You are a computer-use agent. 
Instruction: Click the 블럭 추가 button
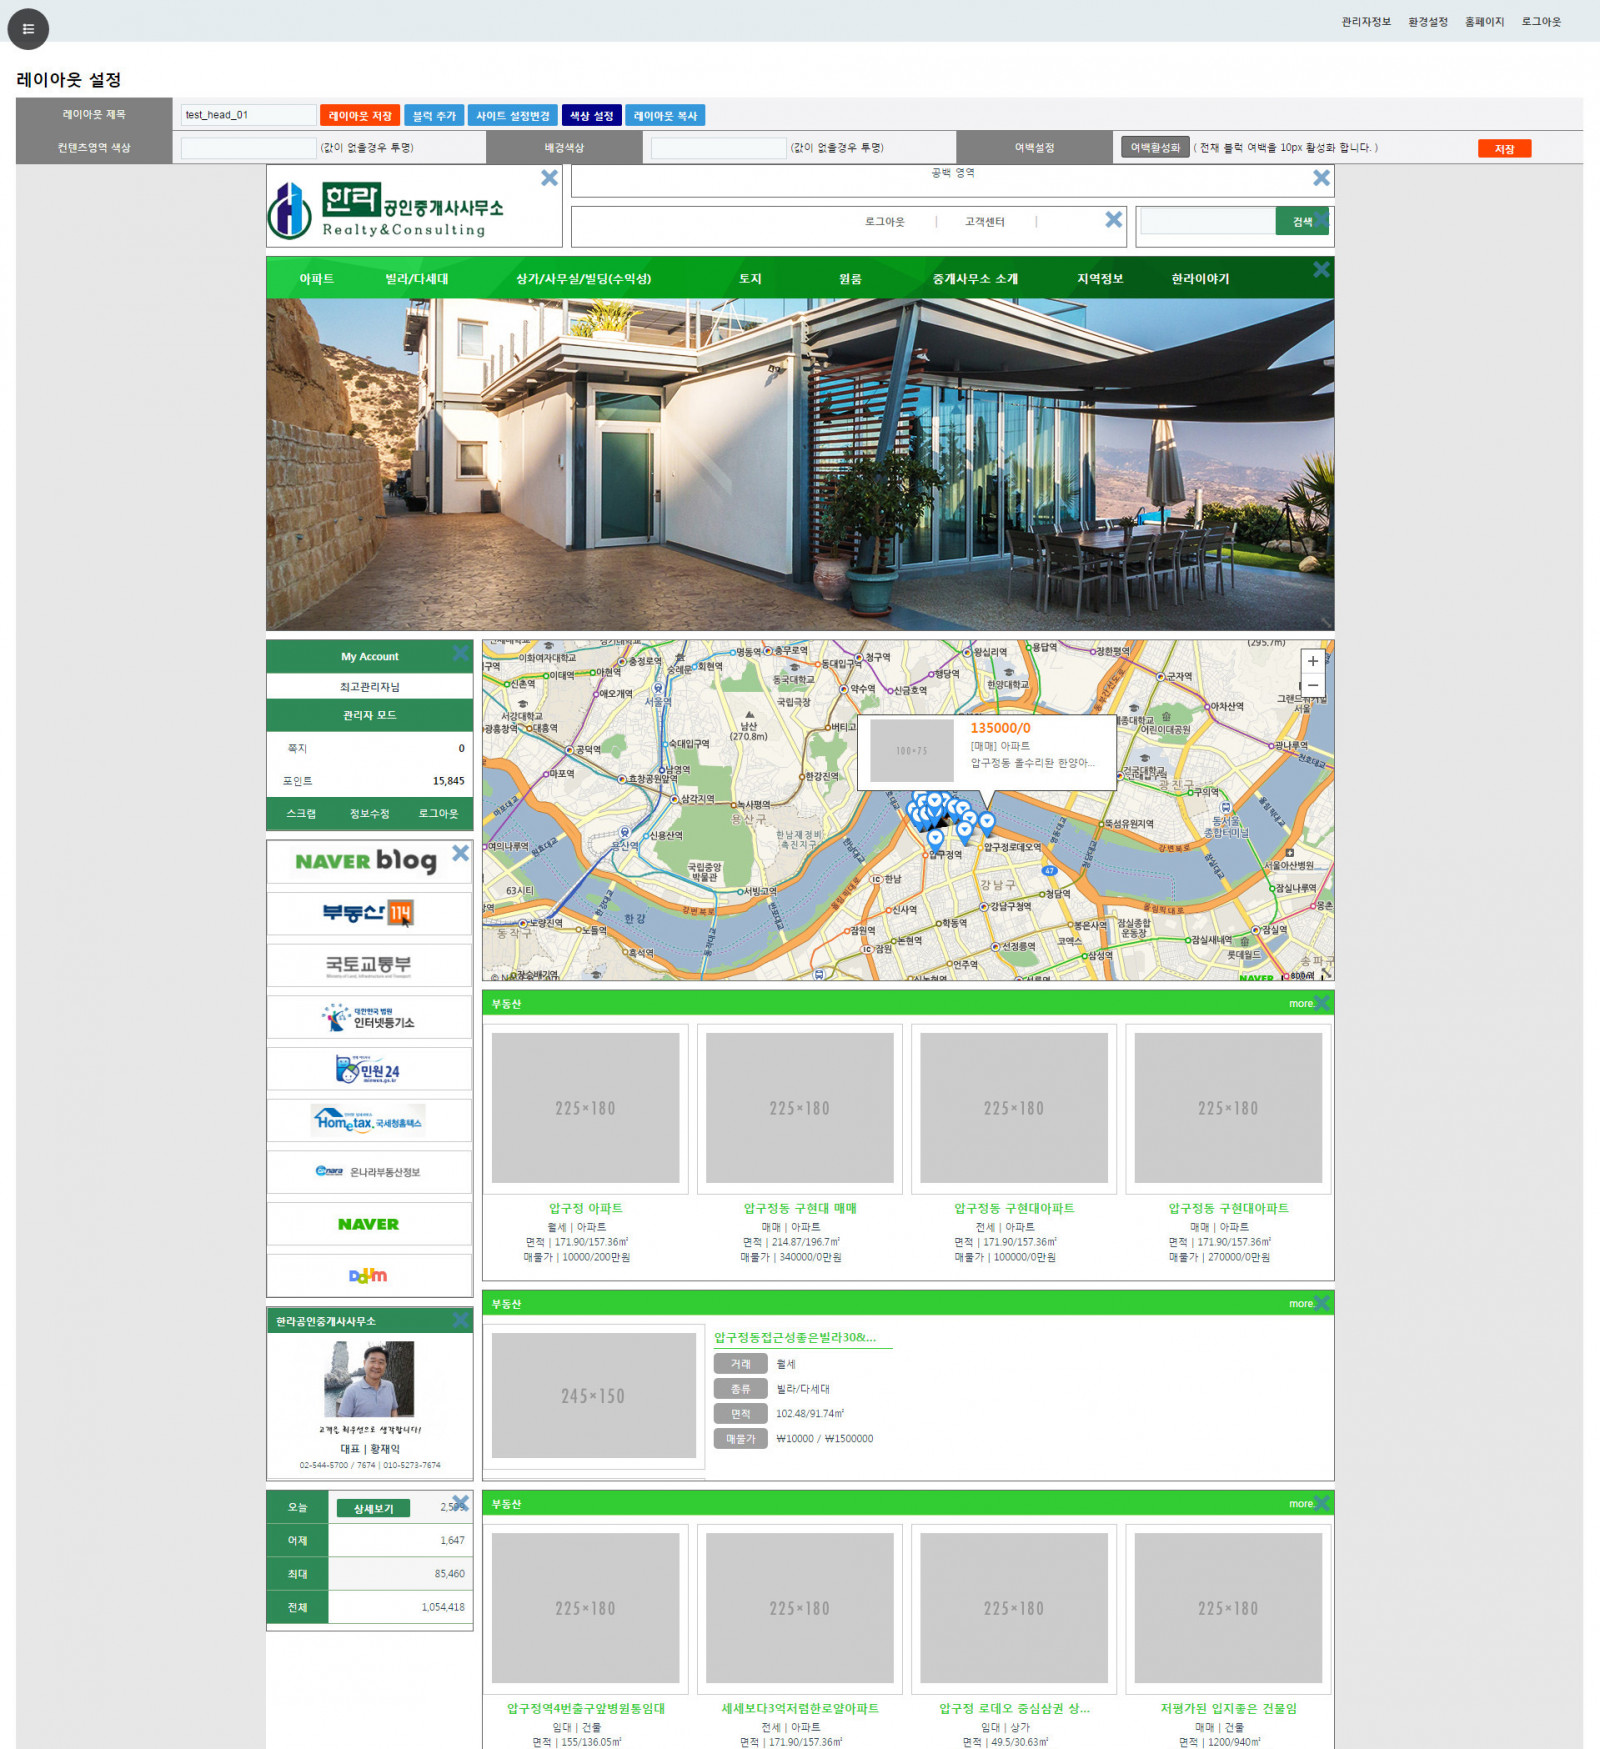pos(434,116)
